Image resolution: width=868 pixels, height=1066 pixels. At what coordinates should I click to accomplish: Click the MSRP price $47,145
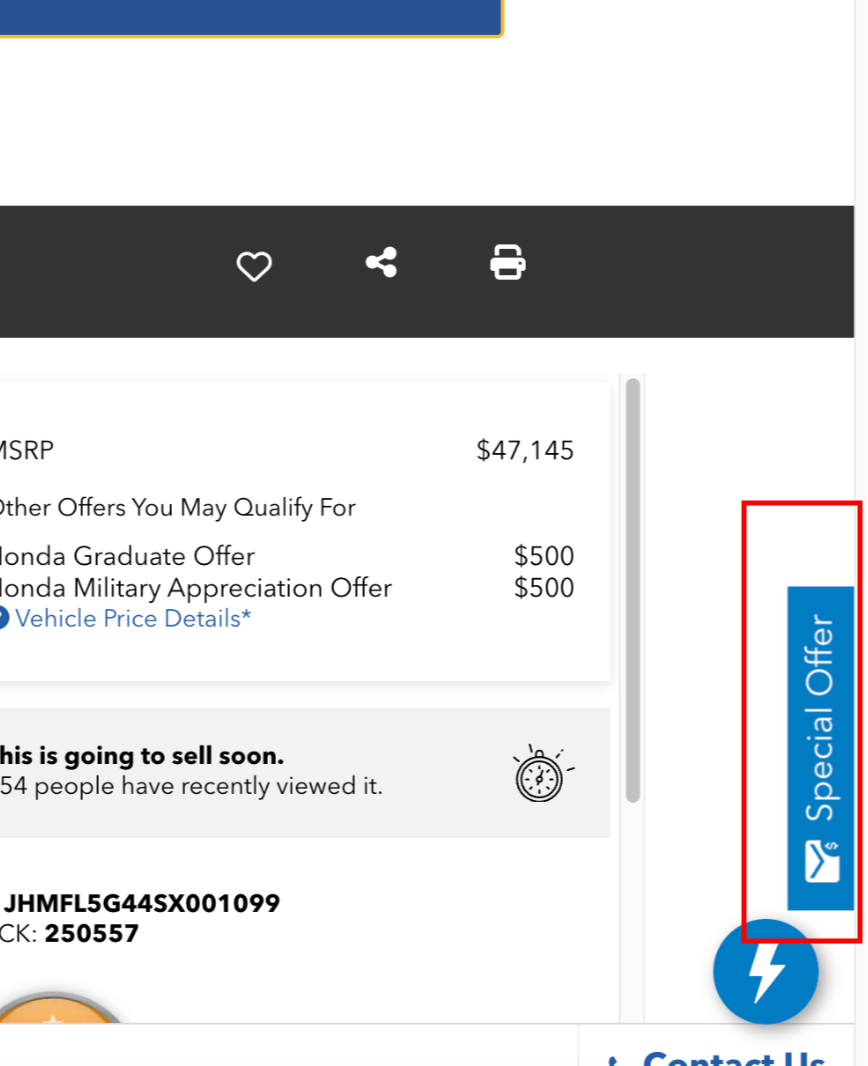point(525,450)
